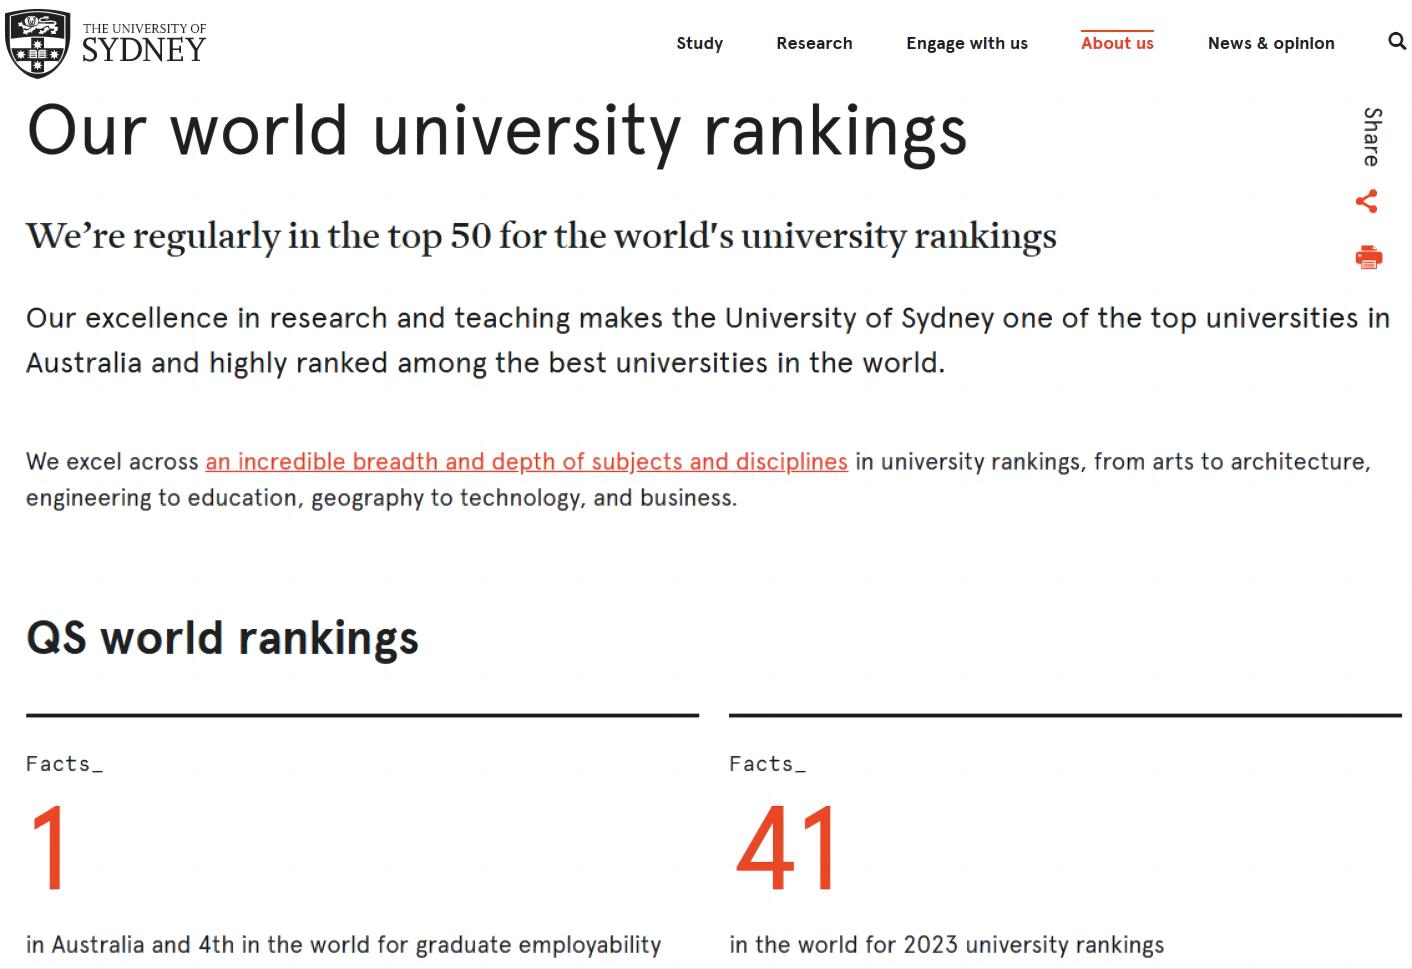
Task: Click the 'Facts_' label above number 1
Action: coord(64,764)
